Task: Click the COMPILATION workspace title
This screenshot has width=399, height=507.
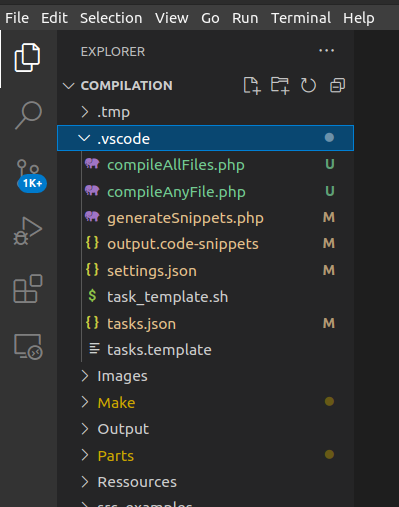Action: click(127, 86)
